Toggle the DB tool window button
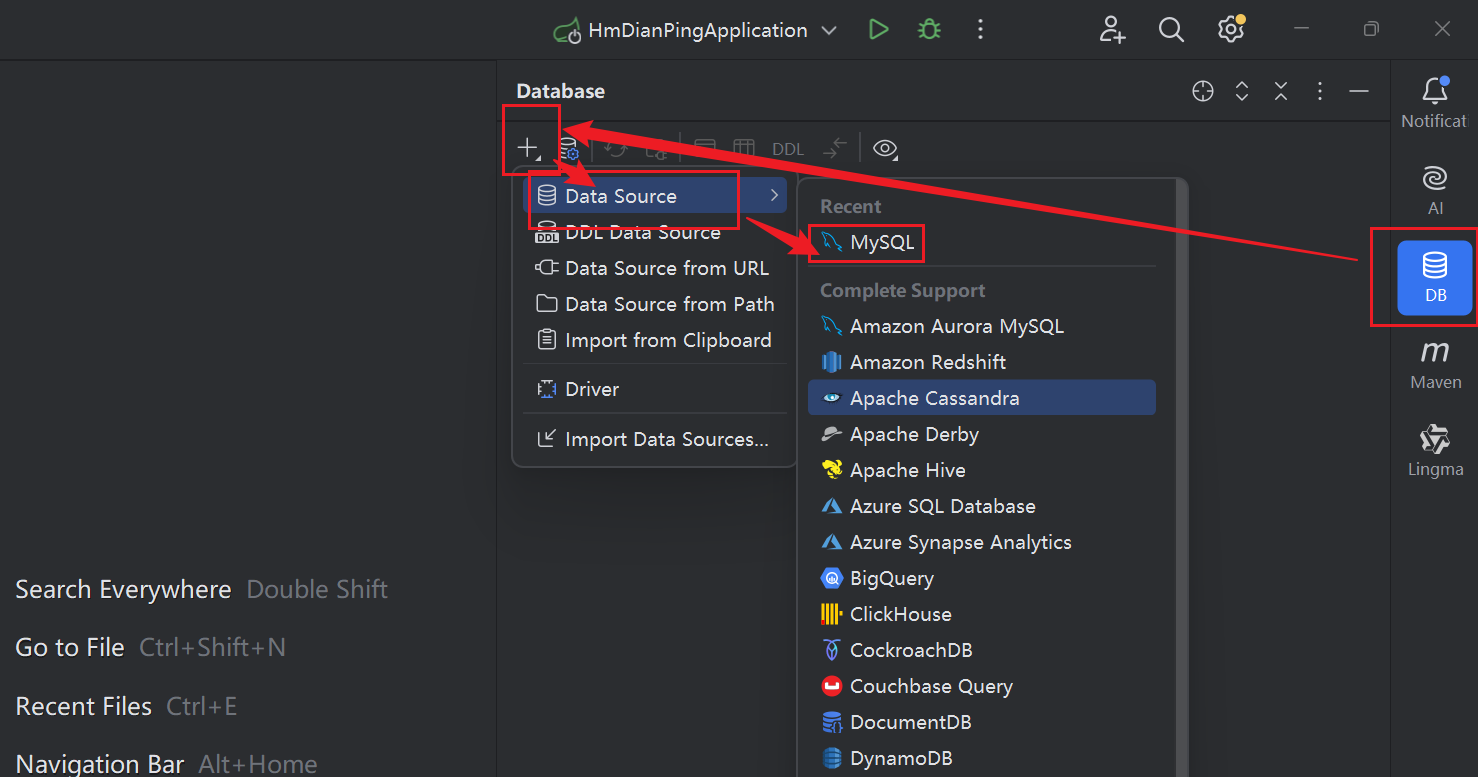Image resolution: width=1478 pixels, height=777 pixels. pyautogui.click(x=1435, y=277)
